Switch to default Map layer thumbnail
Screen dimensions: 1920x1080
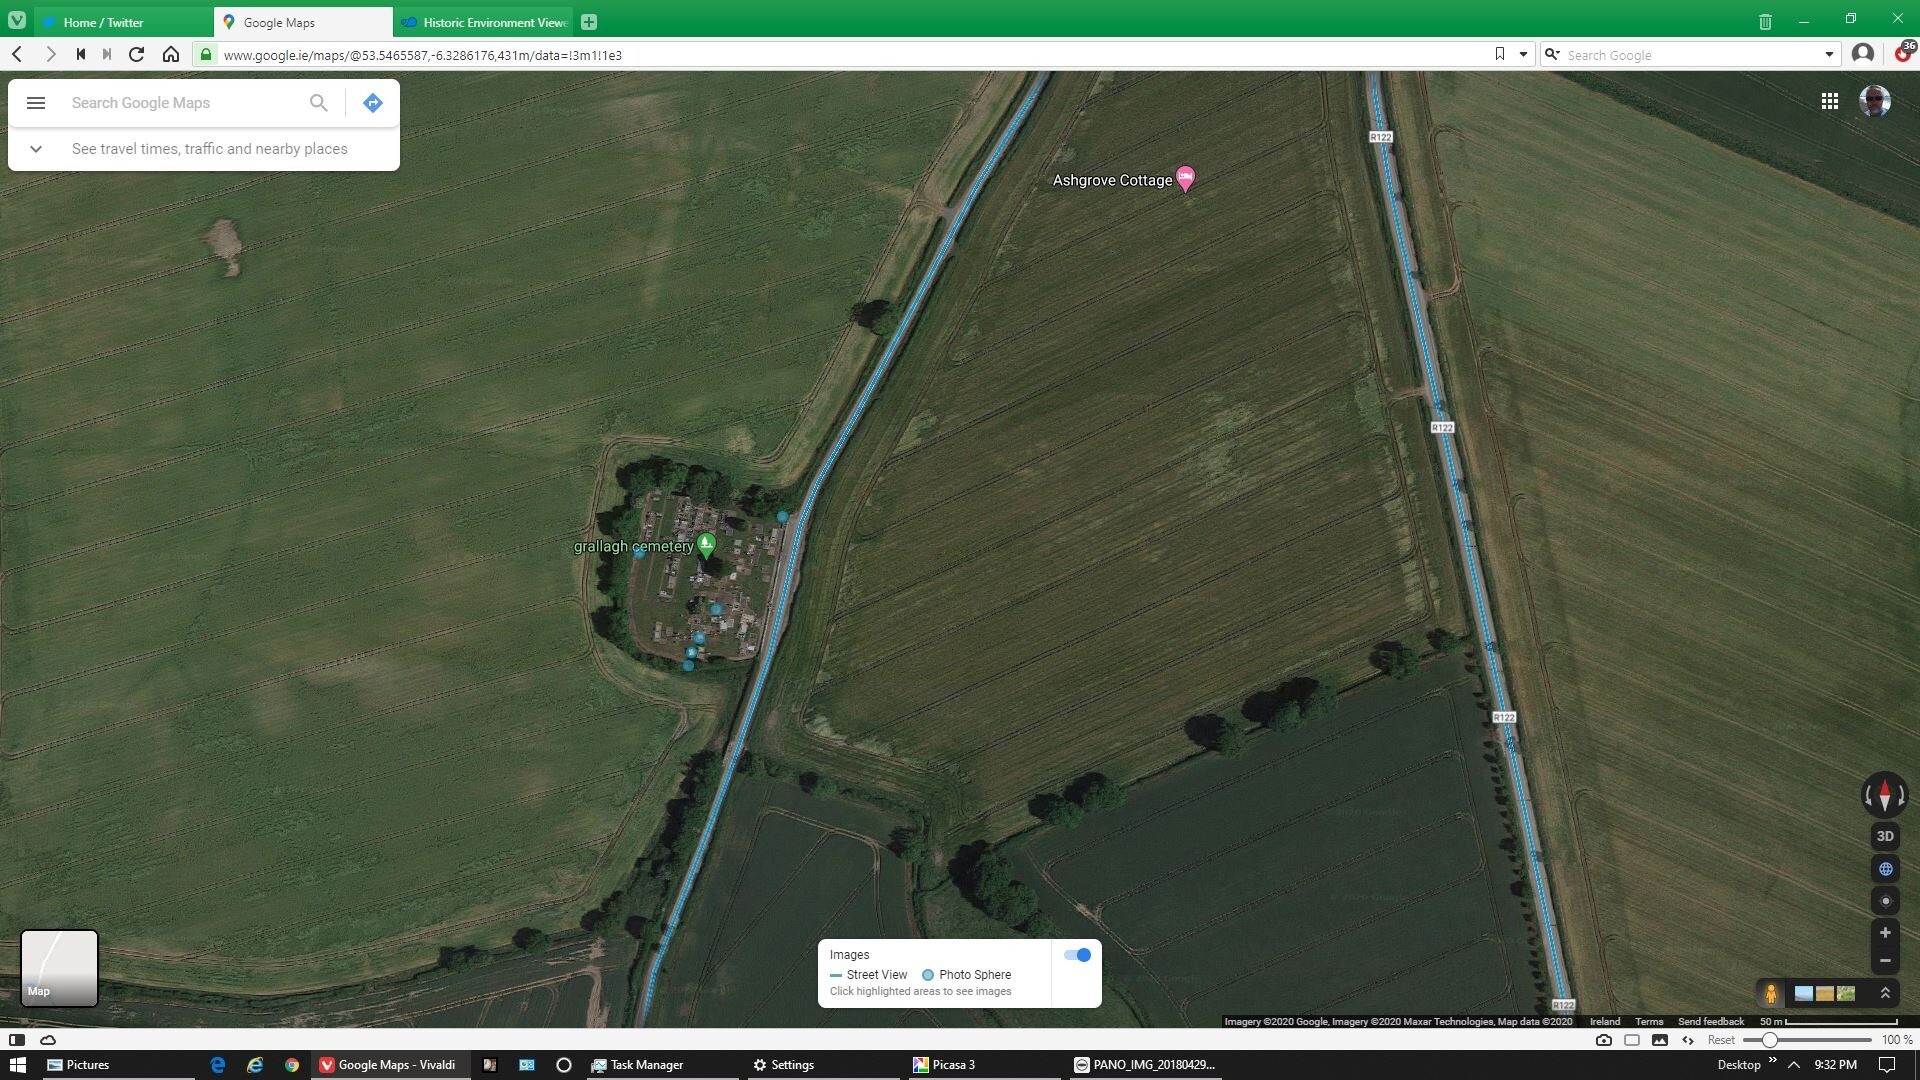point(59,967)
